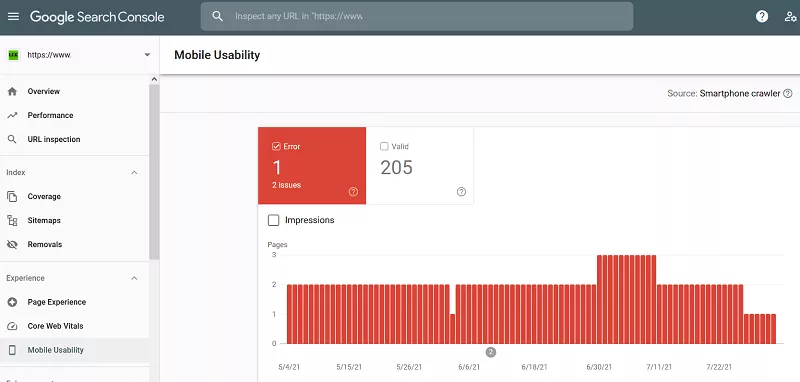
Task: Click the Performance trend-line icon
Action: click(12, 116)
